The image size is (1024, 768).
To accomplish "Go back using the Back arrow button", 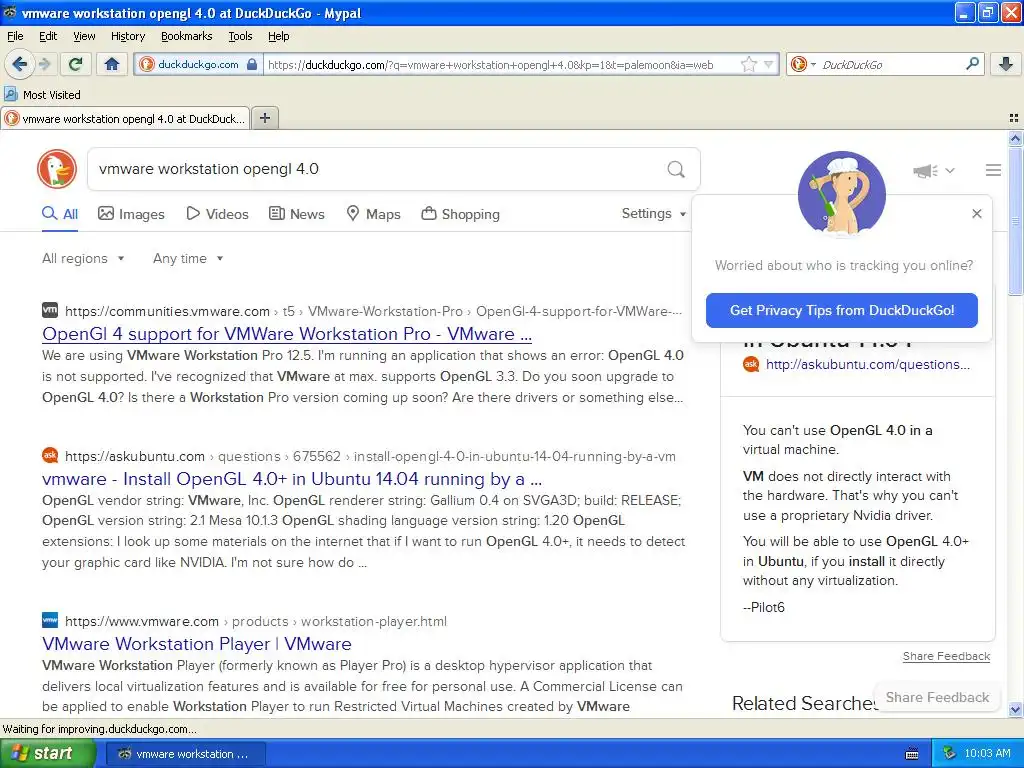I will coord(19,64).
